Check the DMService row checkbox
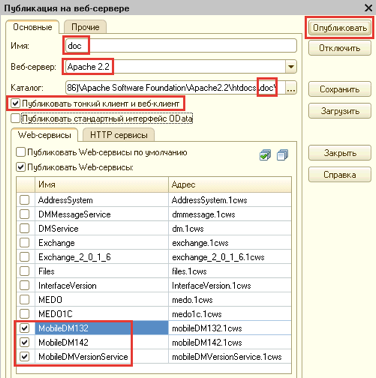The width and height of the screenshot is (376, 378). point(25,229)
